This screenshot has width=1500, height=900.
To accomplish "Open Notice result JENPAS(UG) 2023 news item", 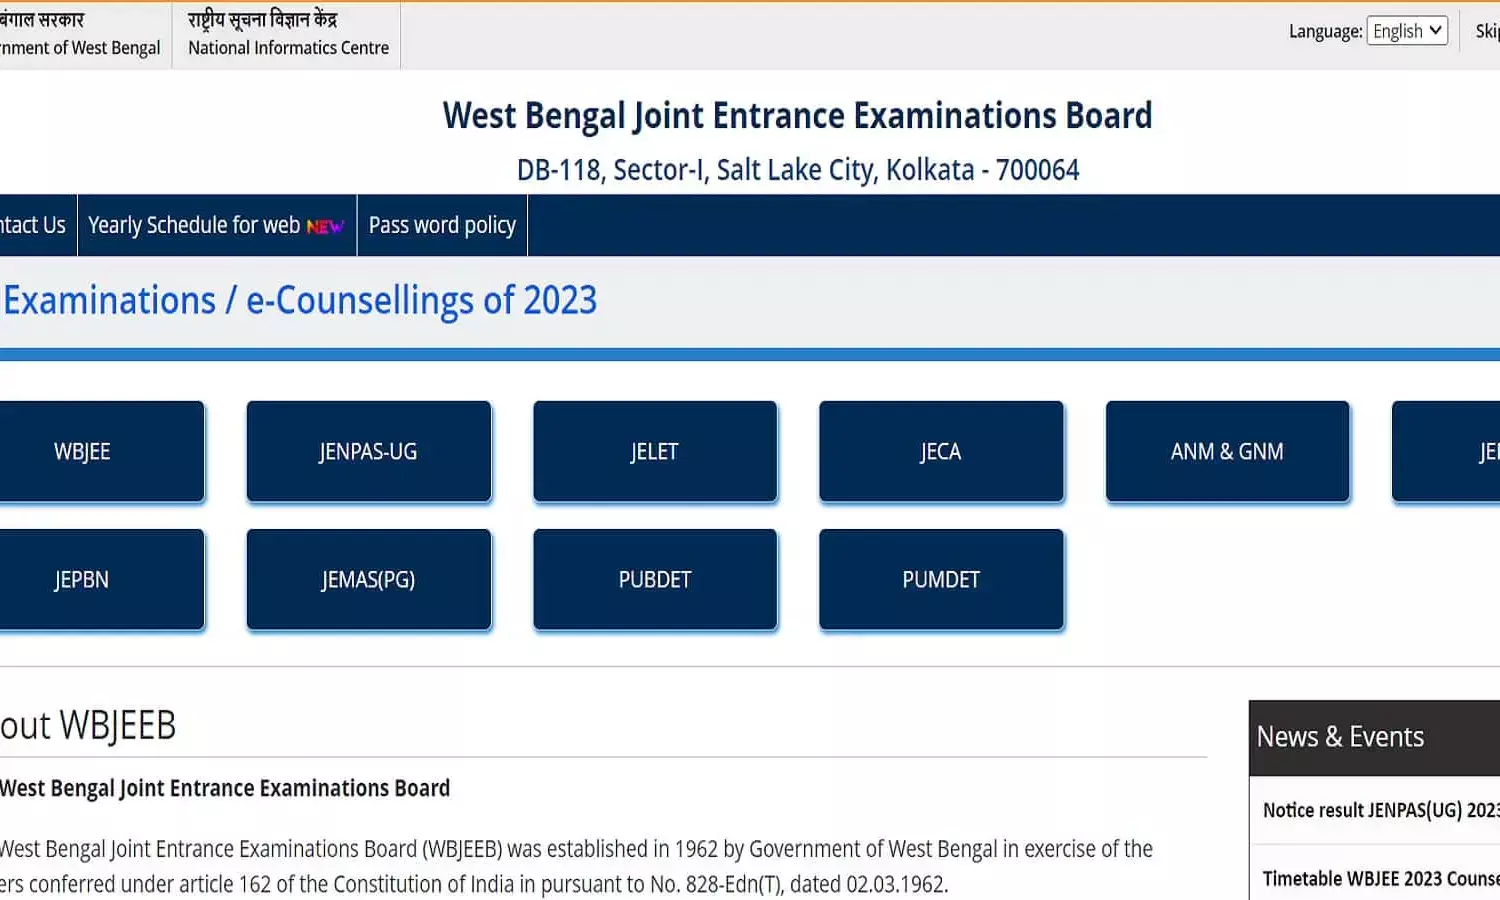I will coord(1380,810).
